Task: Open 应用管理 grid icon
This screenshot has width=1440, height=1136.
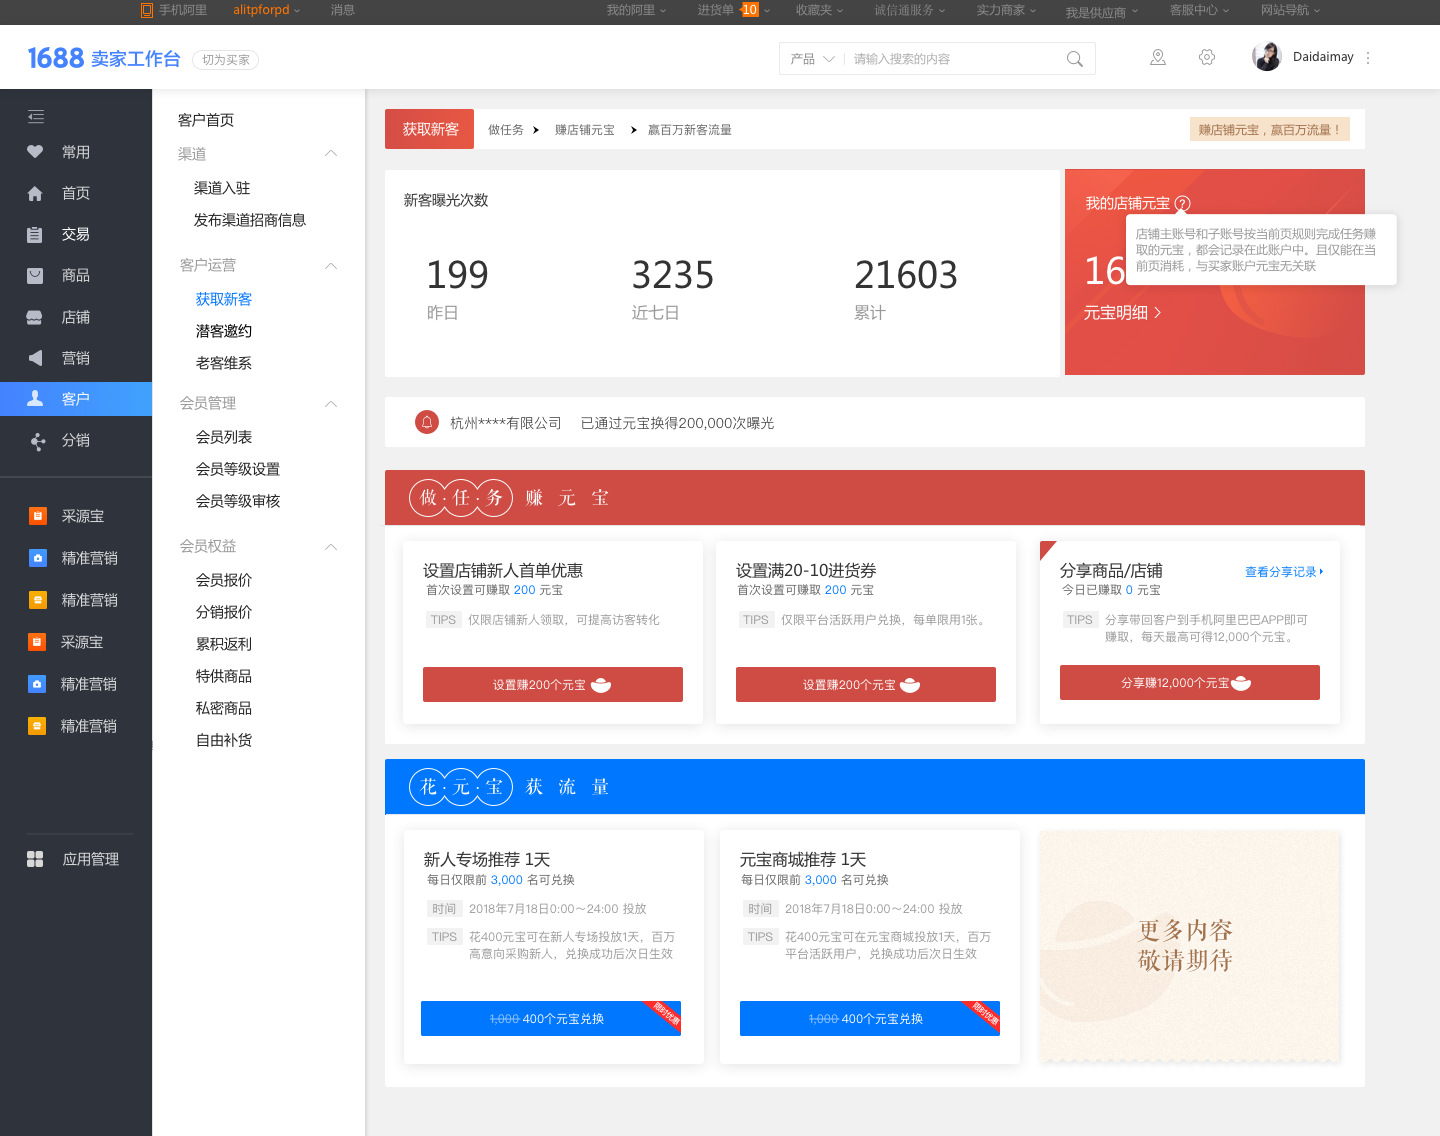Action: coord(35,859)
